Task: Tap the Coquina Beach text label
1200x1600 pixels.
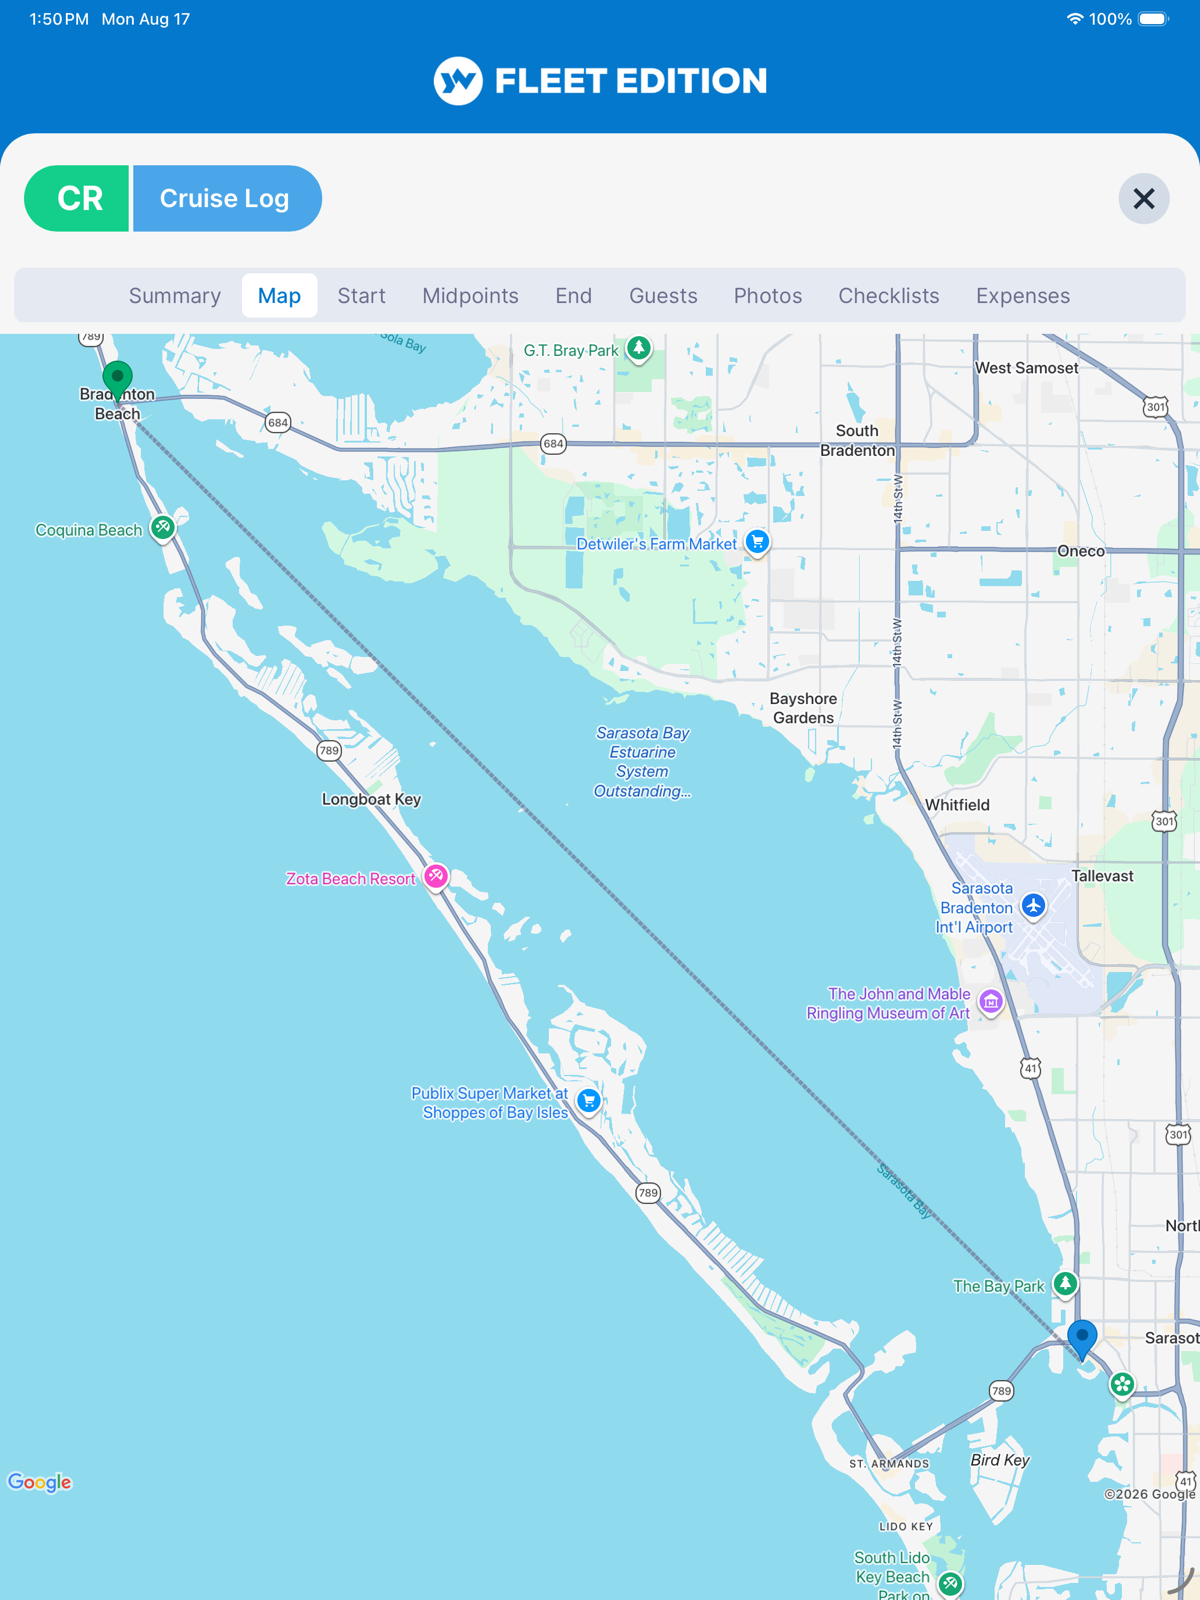Action: (x=89, y=530)
